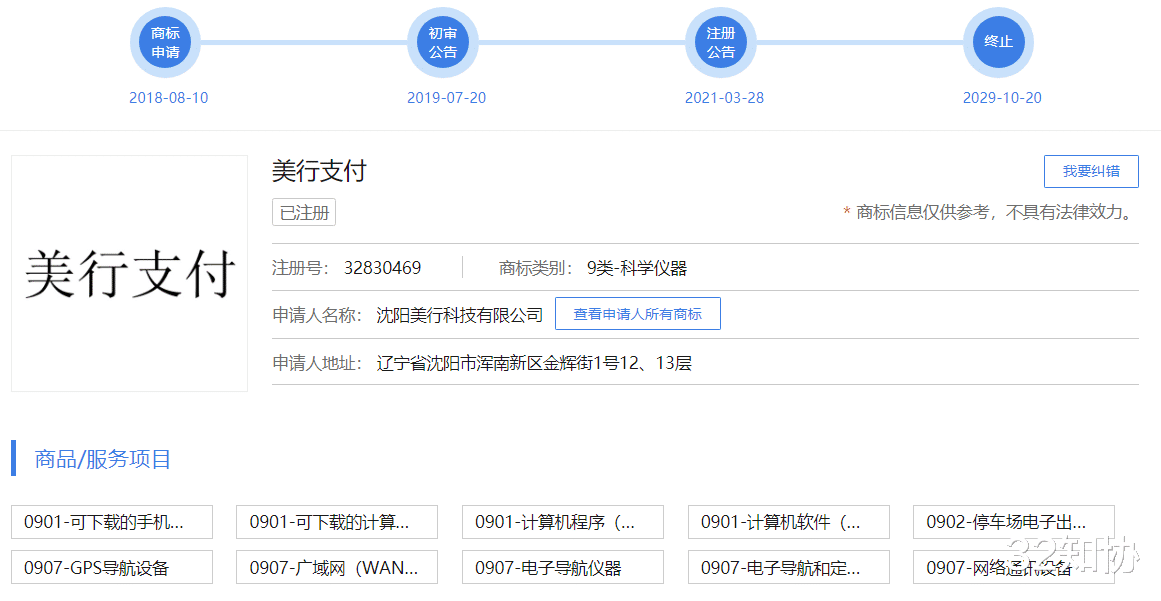This screenshot has height=601, width=1161.
Task: Expand the truncated 0901-可下载的计算 item
Action: pos(337,522)
